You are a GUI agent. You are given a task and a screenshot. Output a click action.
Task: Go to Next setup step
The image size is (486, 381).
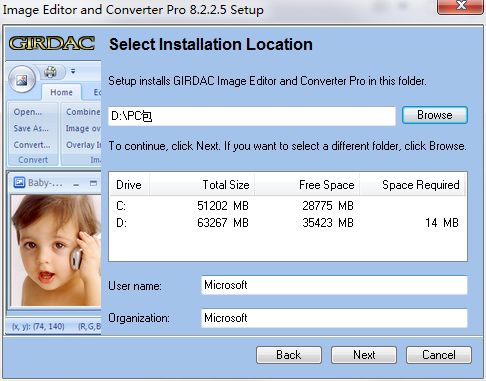click(x=364, y=355)
